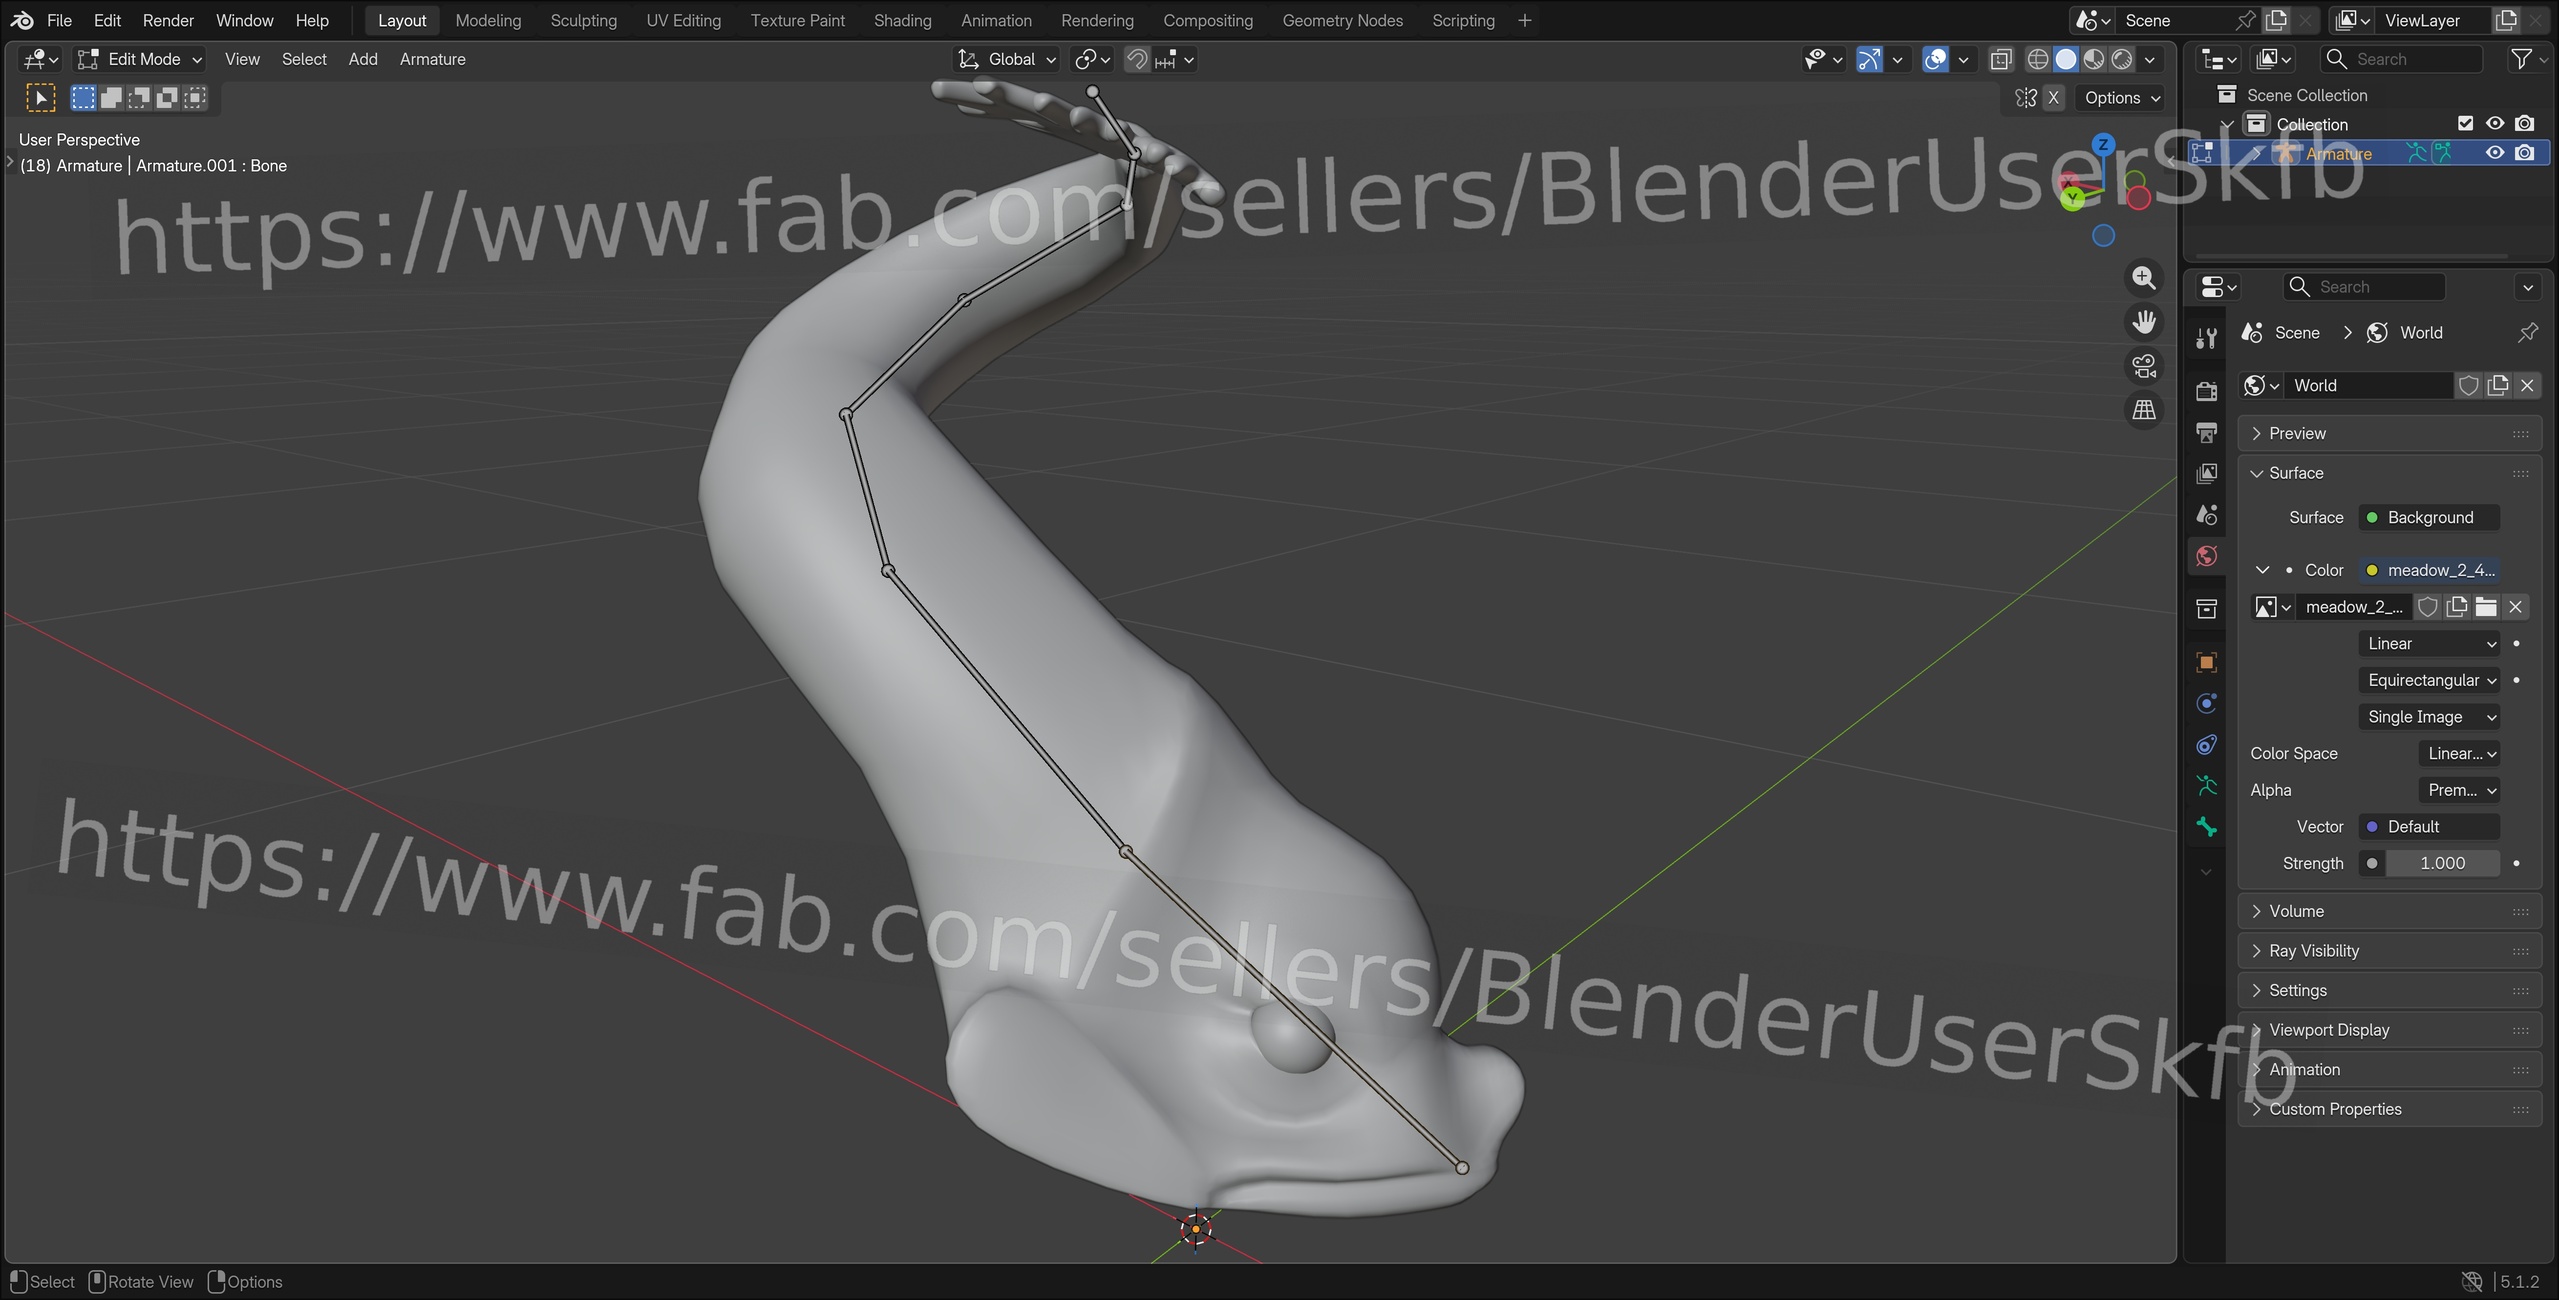Choose Extend existing selection mode icon
2559x1300 pixels.
[x=112, y=98]
